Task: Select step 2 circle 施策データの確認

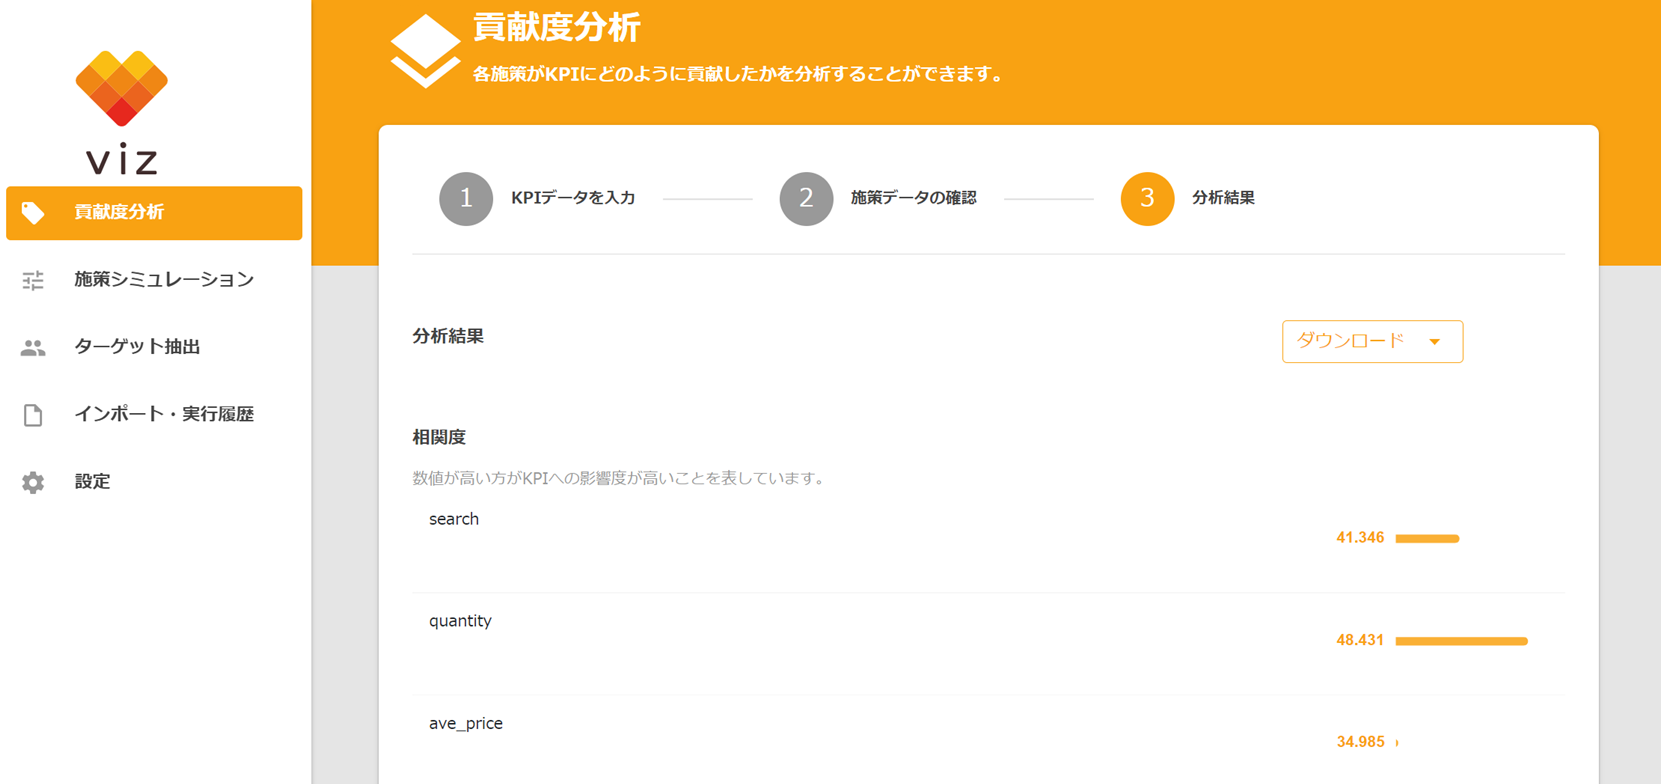Action: click(806, 198)
